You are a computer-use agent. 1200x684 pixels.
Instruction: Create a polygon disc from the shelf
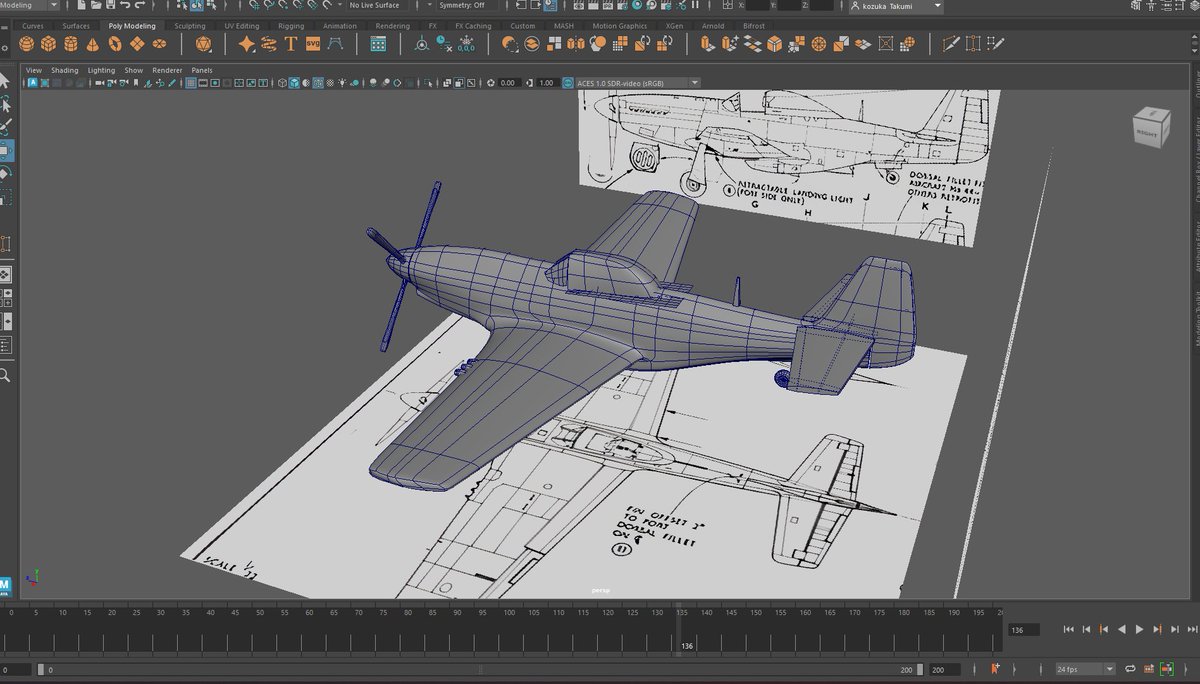160,44
